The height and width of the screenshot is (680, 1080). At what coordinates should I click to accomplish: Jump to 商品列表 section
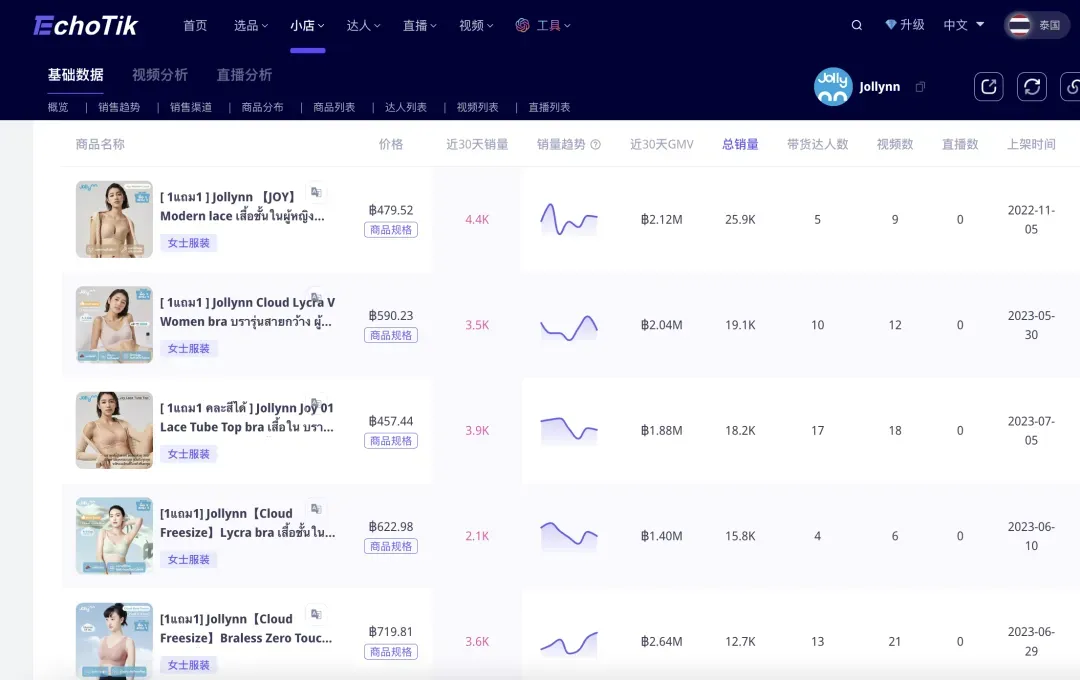(334, 107)
